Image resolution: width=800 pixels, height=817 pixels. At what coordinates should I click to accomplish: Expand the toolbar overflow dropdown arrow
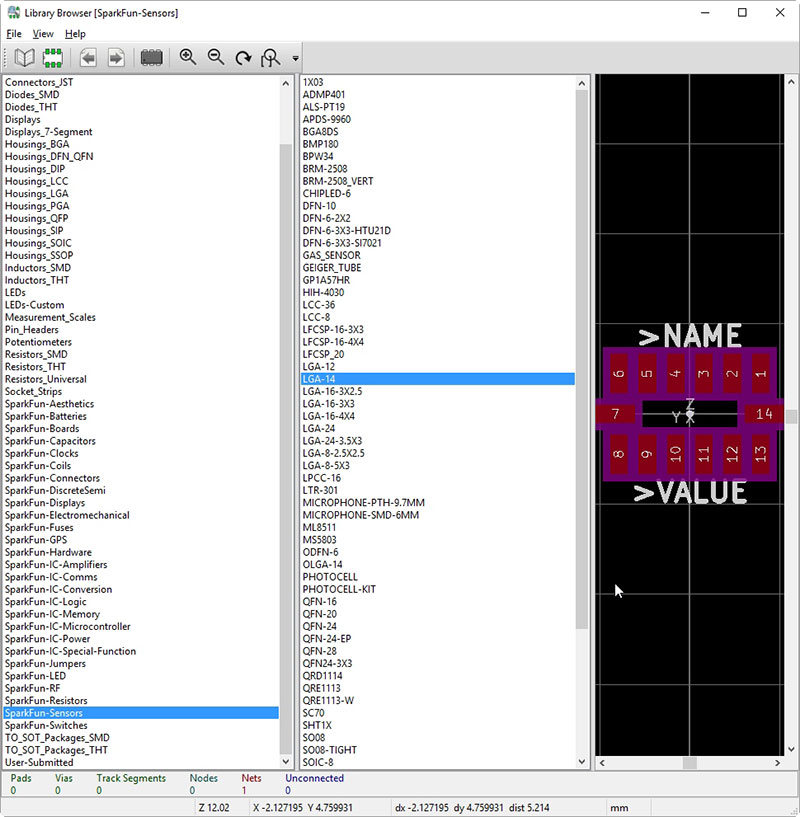click(296, 59)
